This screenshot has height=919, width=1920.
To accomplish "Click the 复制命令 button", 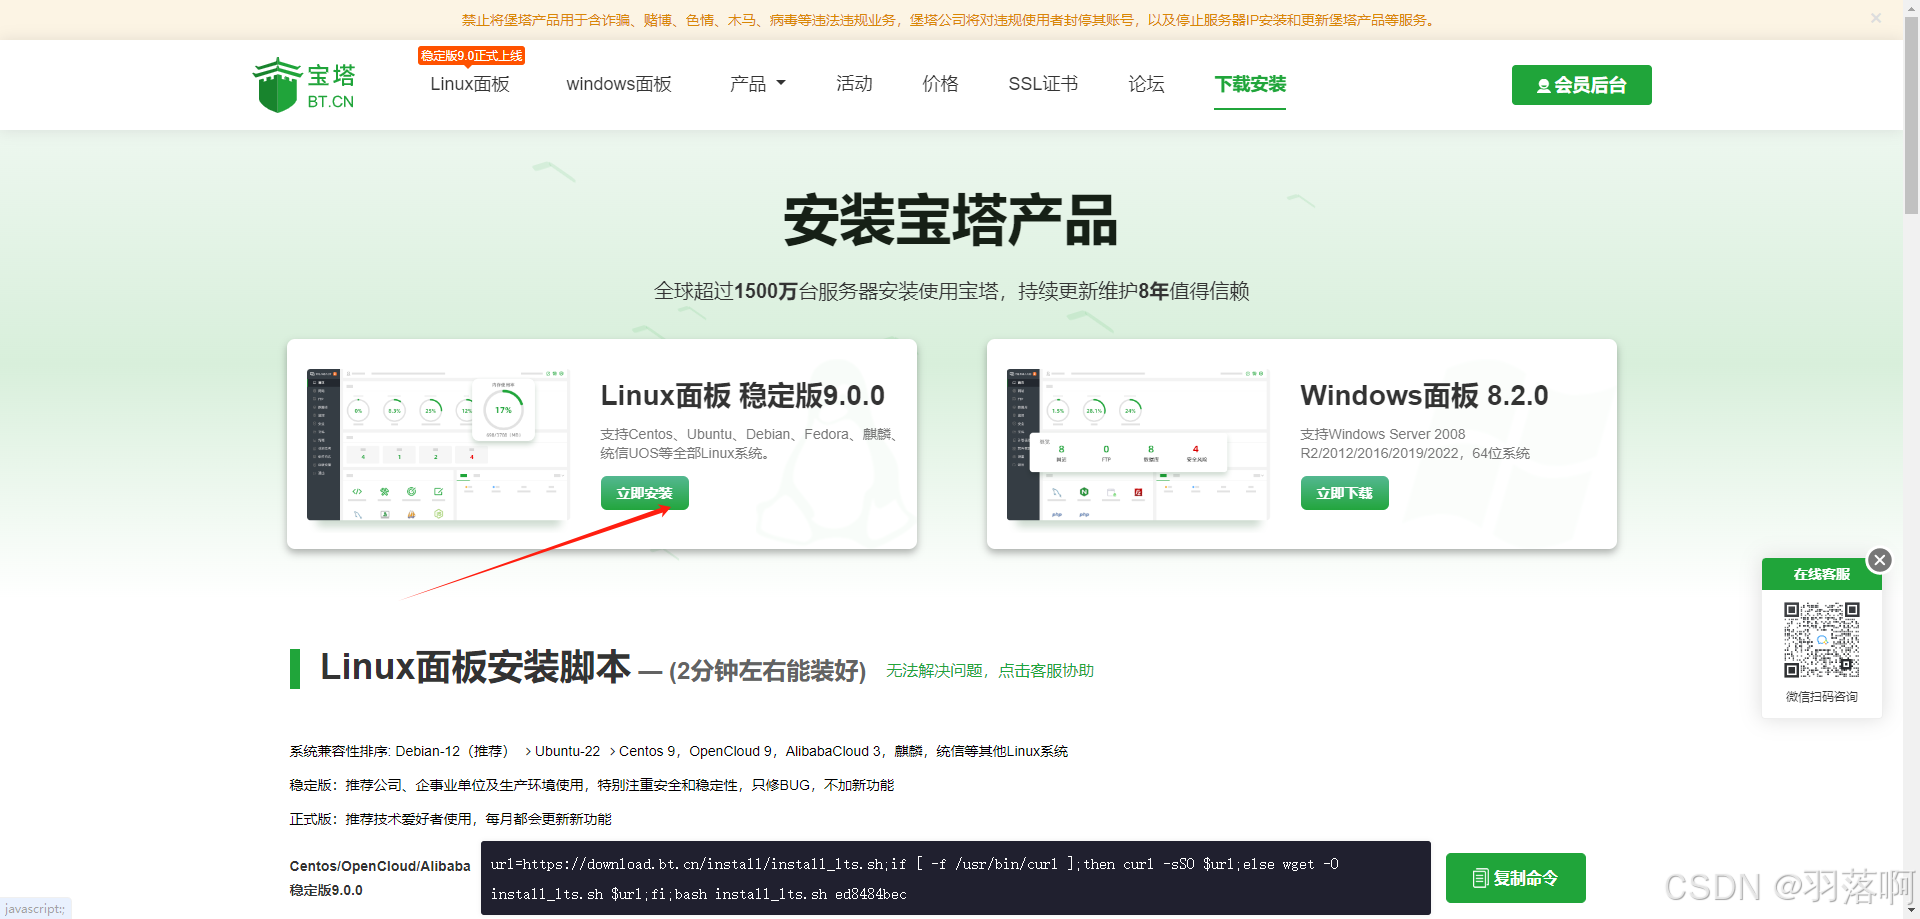I will [1515, 878].
